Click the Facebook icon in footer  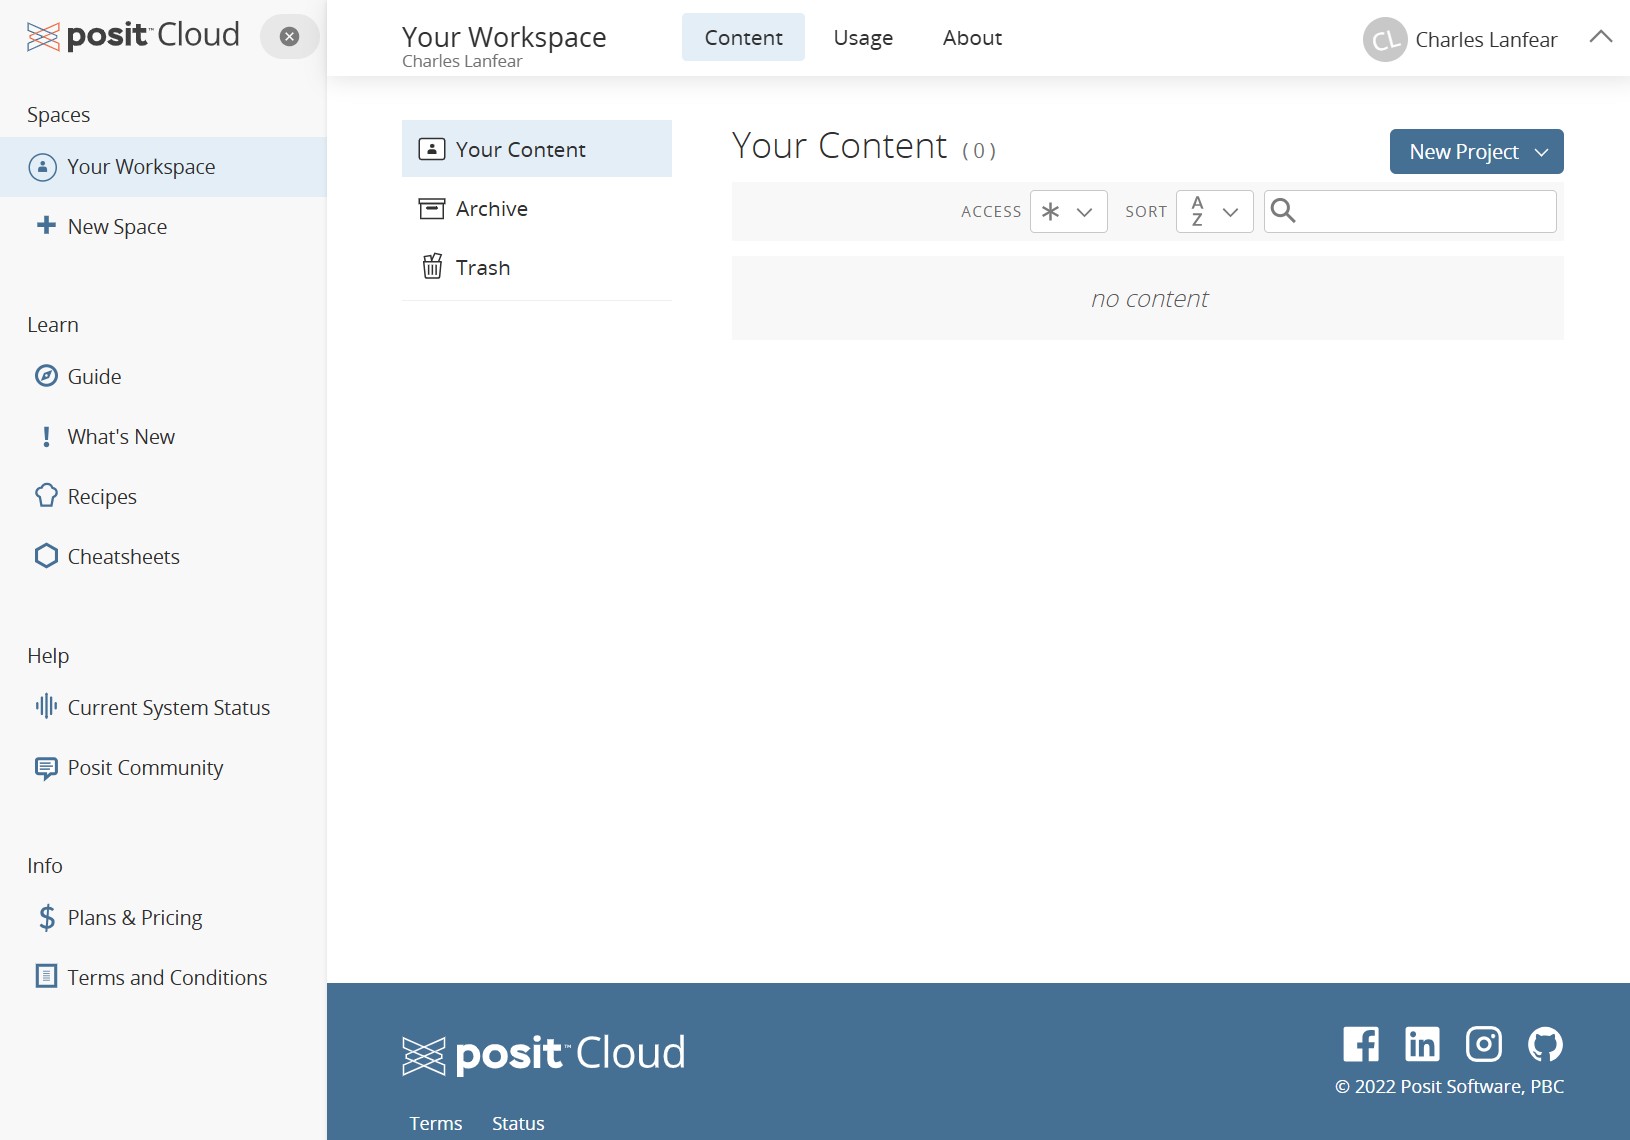coord(1360,1044)
